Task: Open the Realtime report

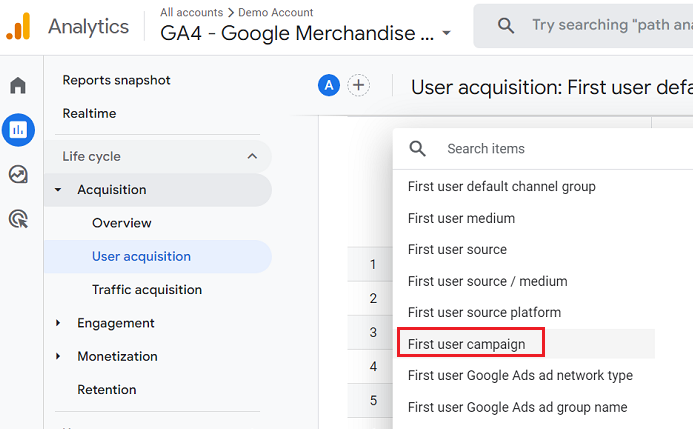Action: click(x=89, y=114)
